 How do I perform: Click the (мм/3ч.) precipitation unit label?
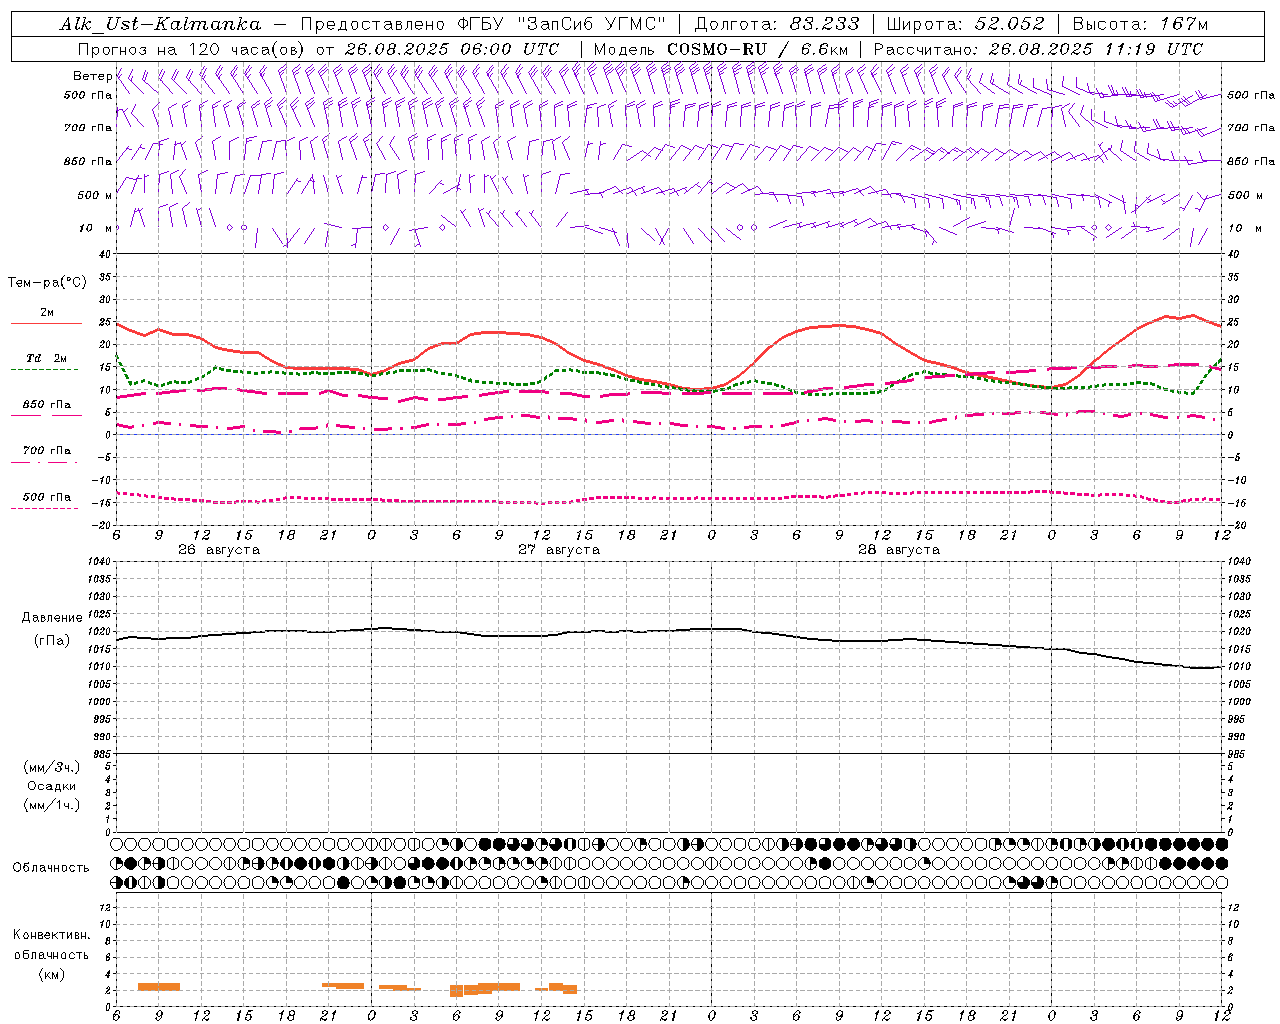[52, 767]
